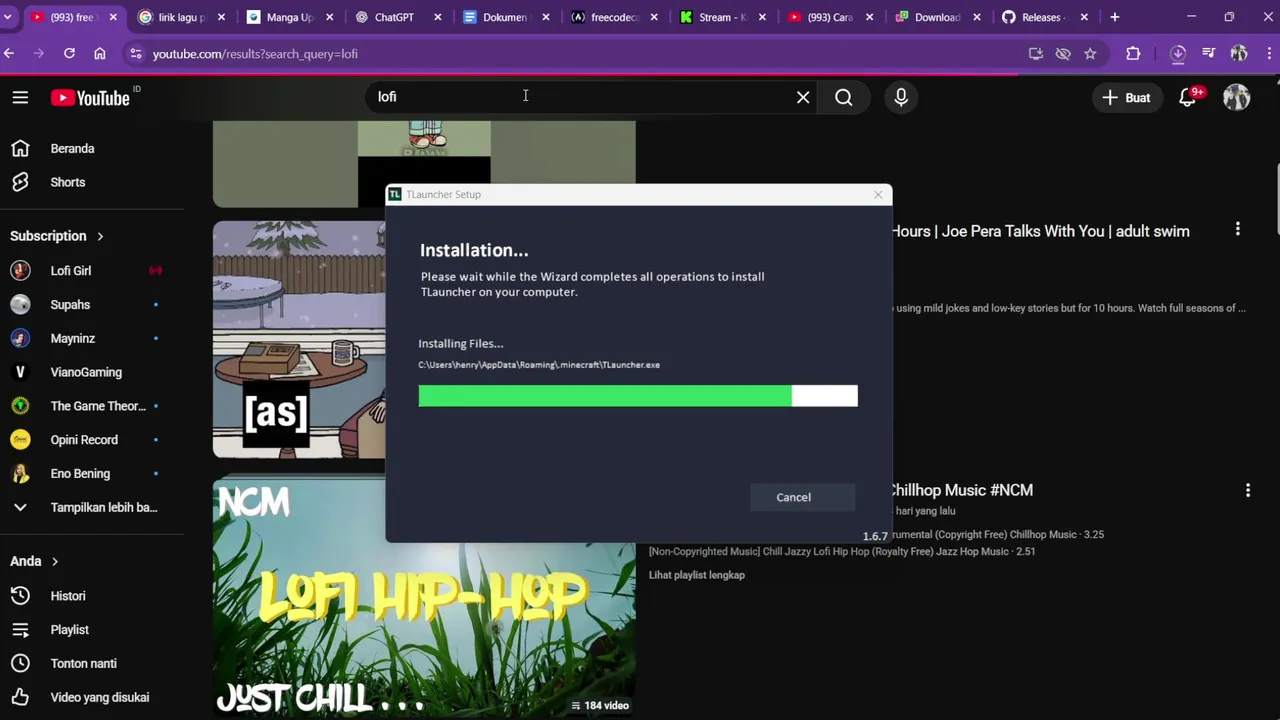Switch to the Download tab
The width and height of the screenshot is (1280, 720).
pos(936,17)
